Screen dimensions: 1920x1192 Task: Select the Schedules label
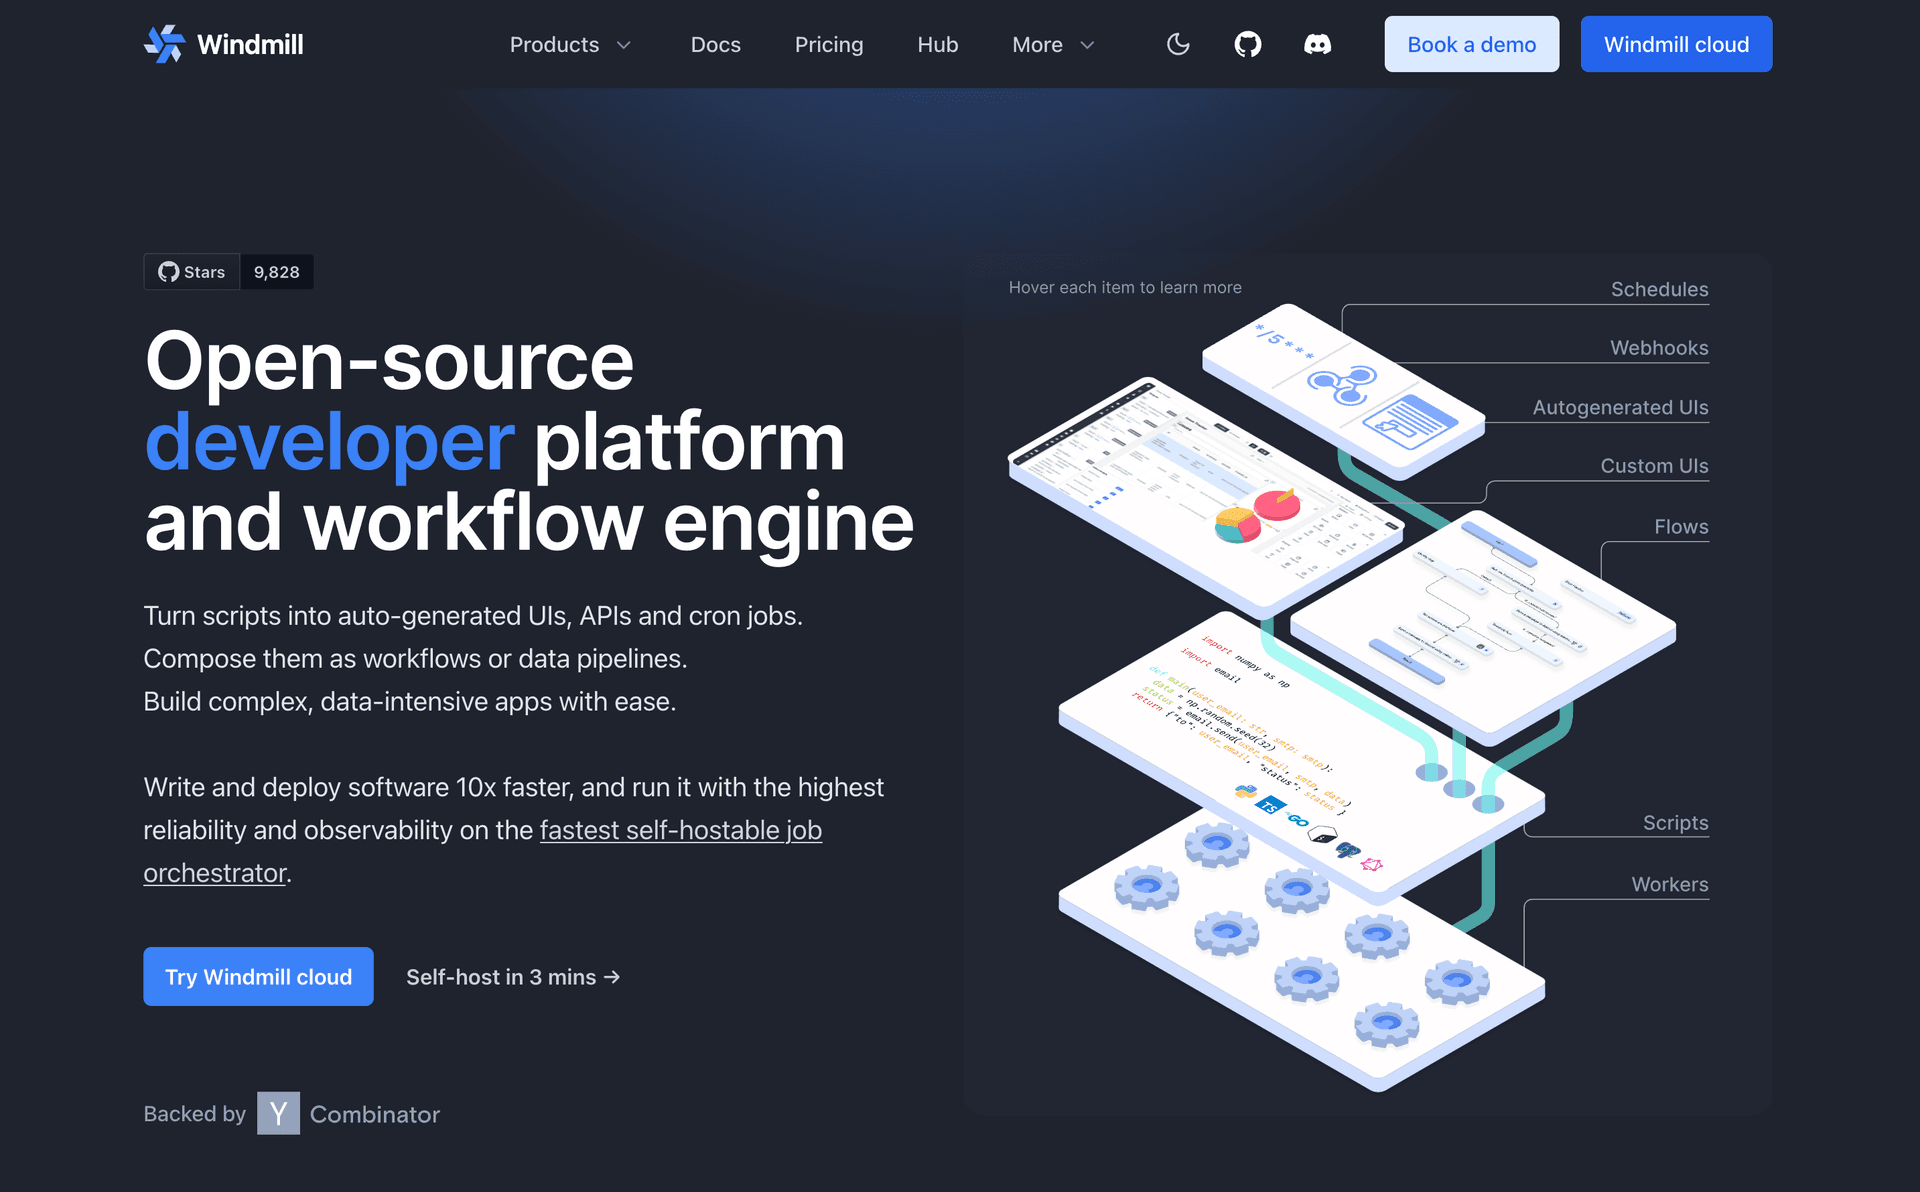tap(1659, 289)
